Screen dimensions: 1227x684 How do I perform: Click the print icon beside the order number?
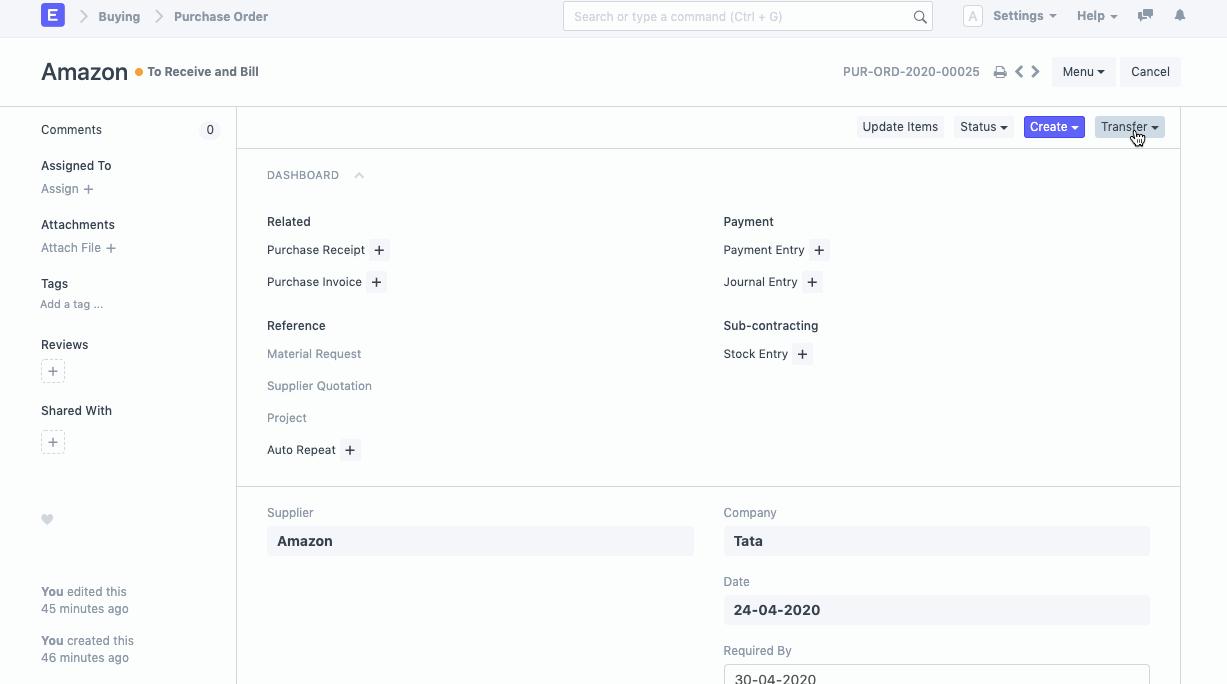pyautogui.click(x=999, y=72)
